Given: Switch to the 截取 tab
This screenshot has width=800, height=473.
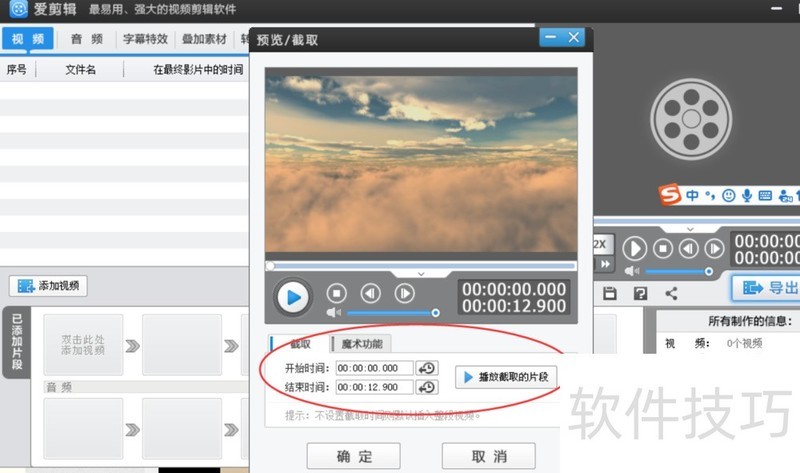Looking at the screenshot, I should point(299,344).
